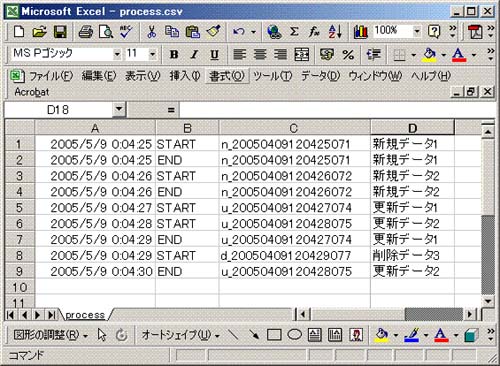This screenshot has width=500, height=366.
Task: Click the indent icon in formatting toolbar
Action: (x=374, y=54)
